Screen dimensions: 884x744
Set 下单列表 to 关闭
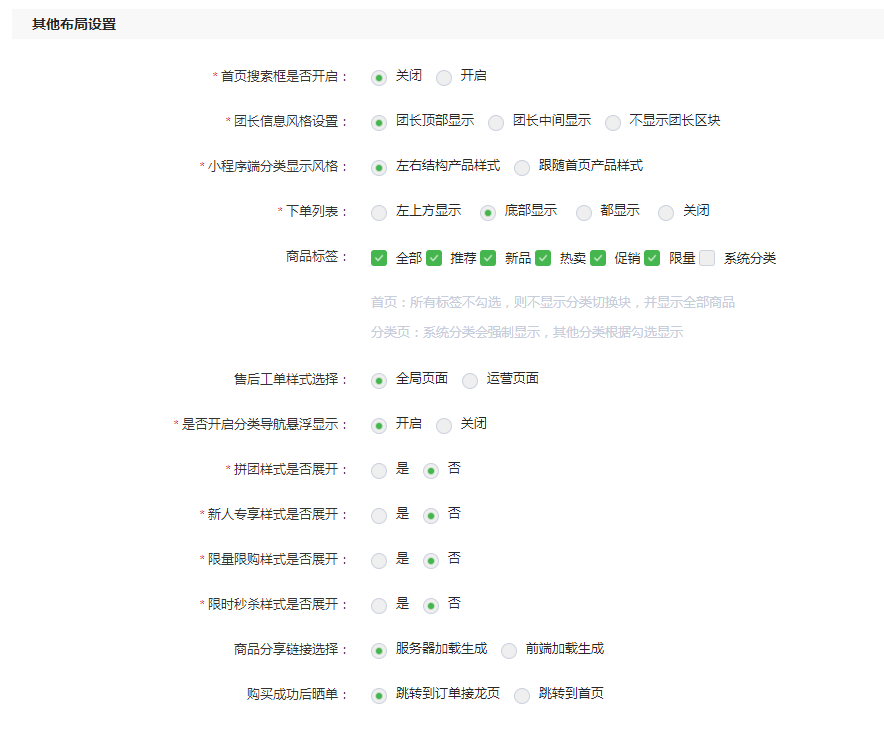[x=666, y=212]
